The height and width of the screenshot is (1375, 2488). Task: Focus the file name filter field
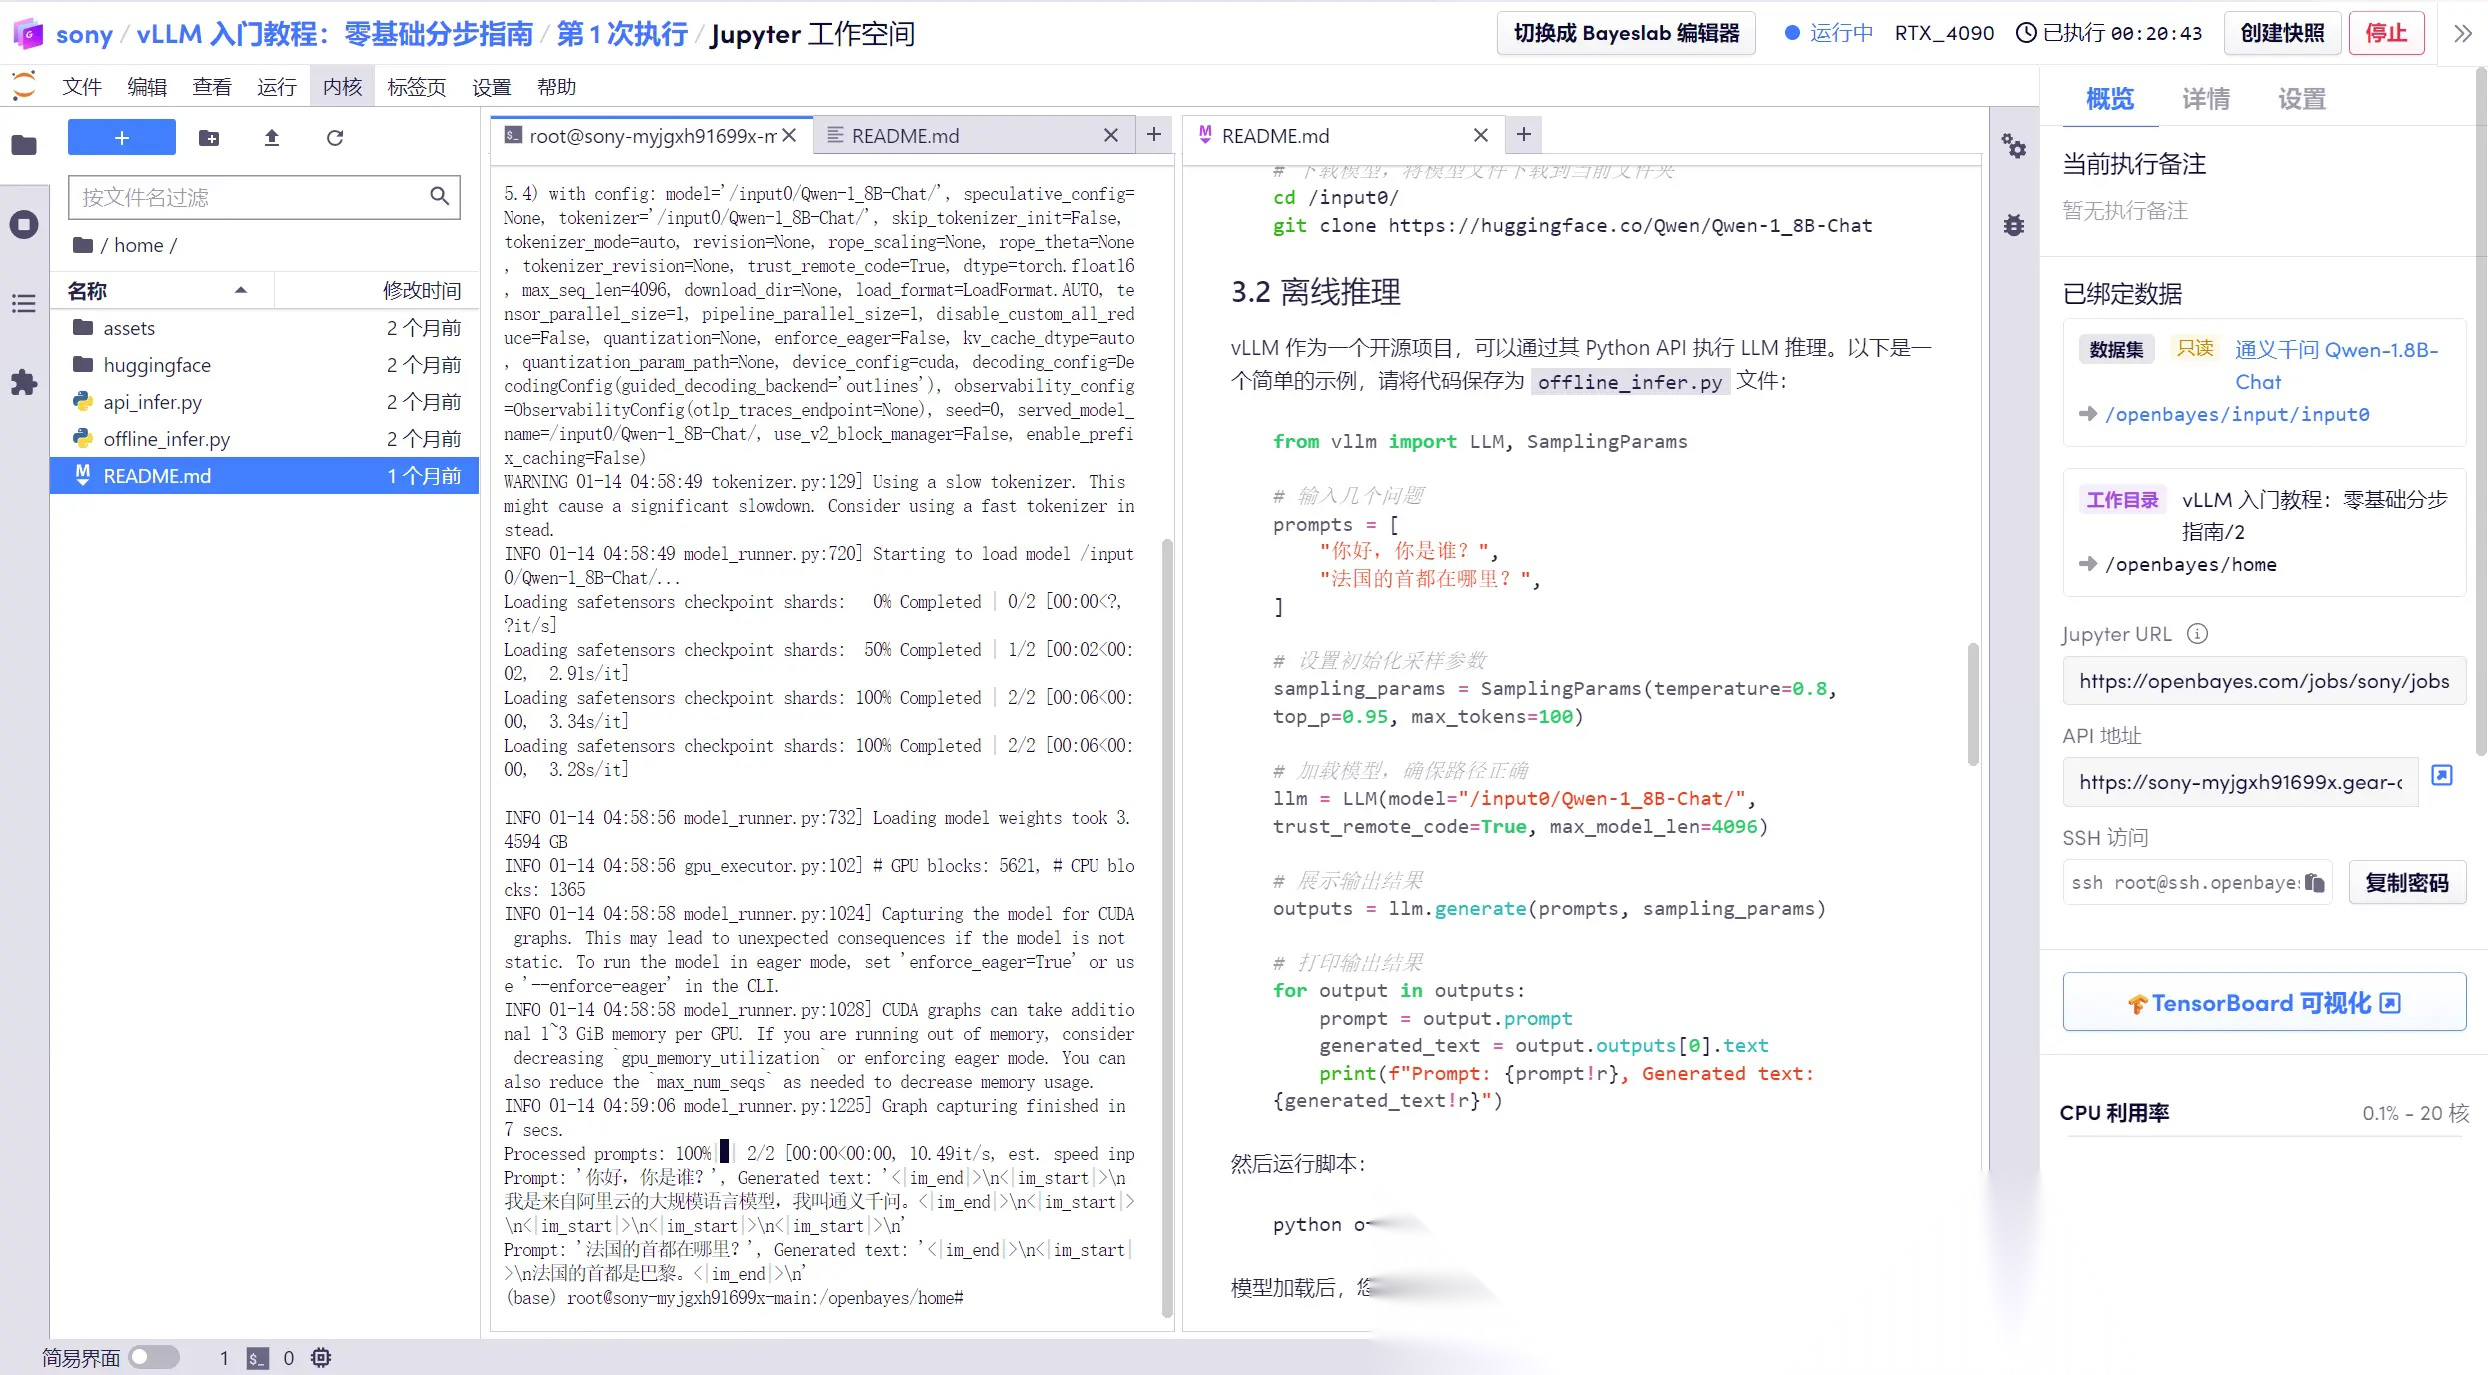[250, 197]
